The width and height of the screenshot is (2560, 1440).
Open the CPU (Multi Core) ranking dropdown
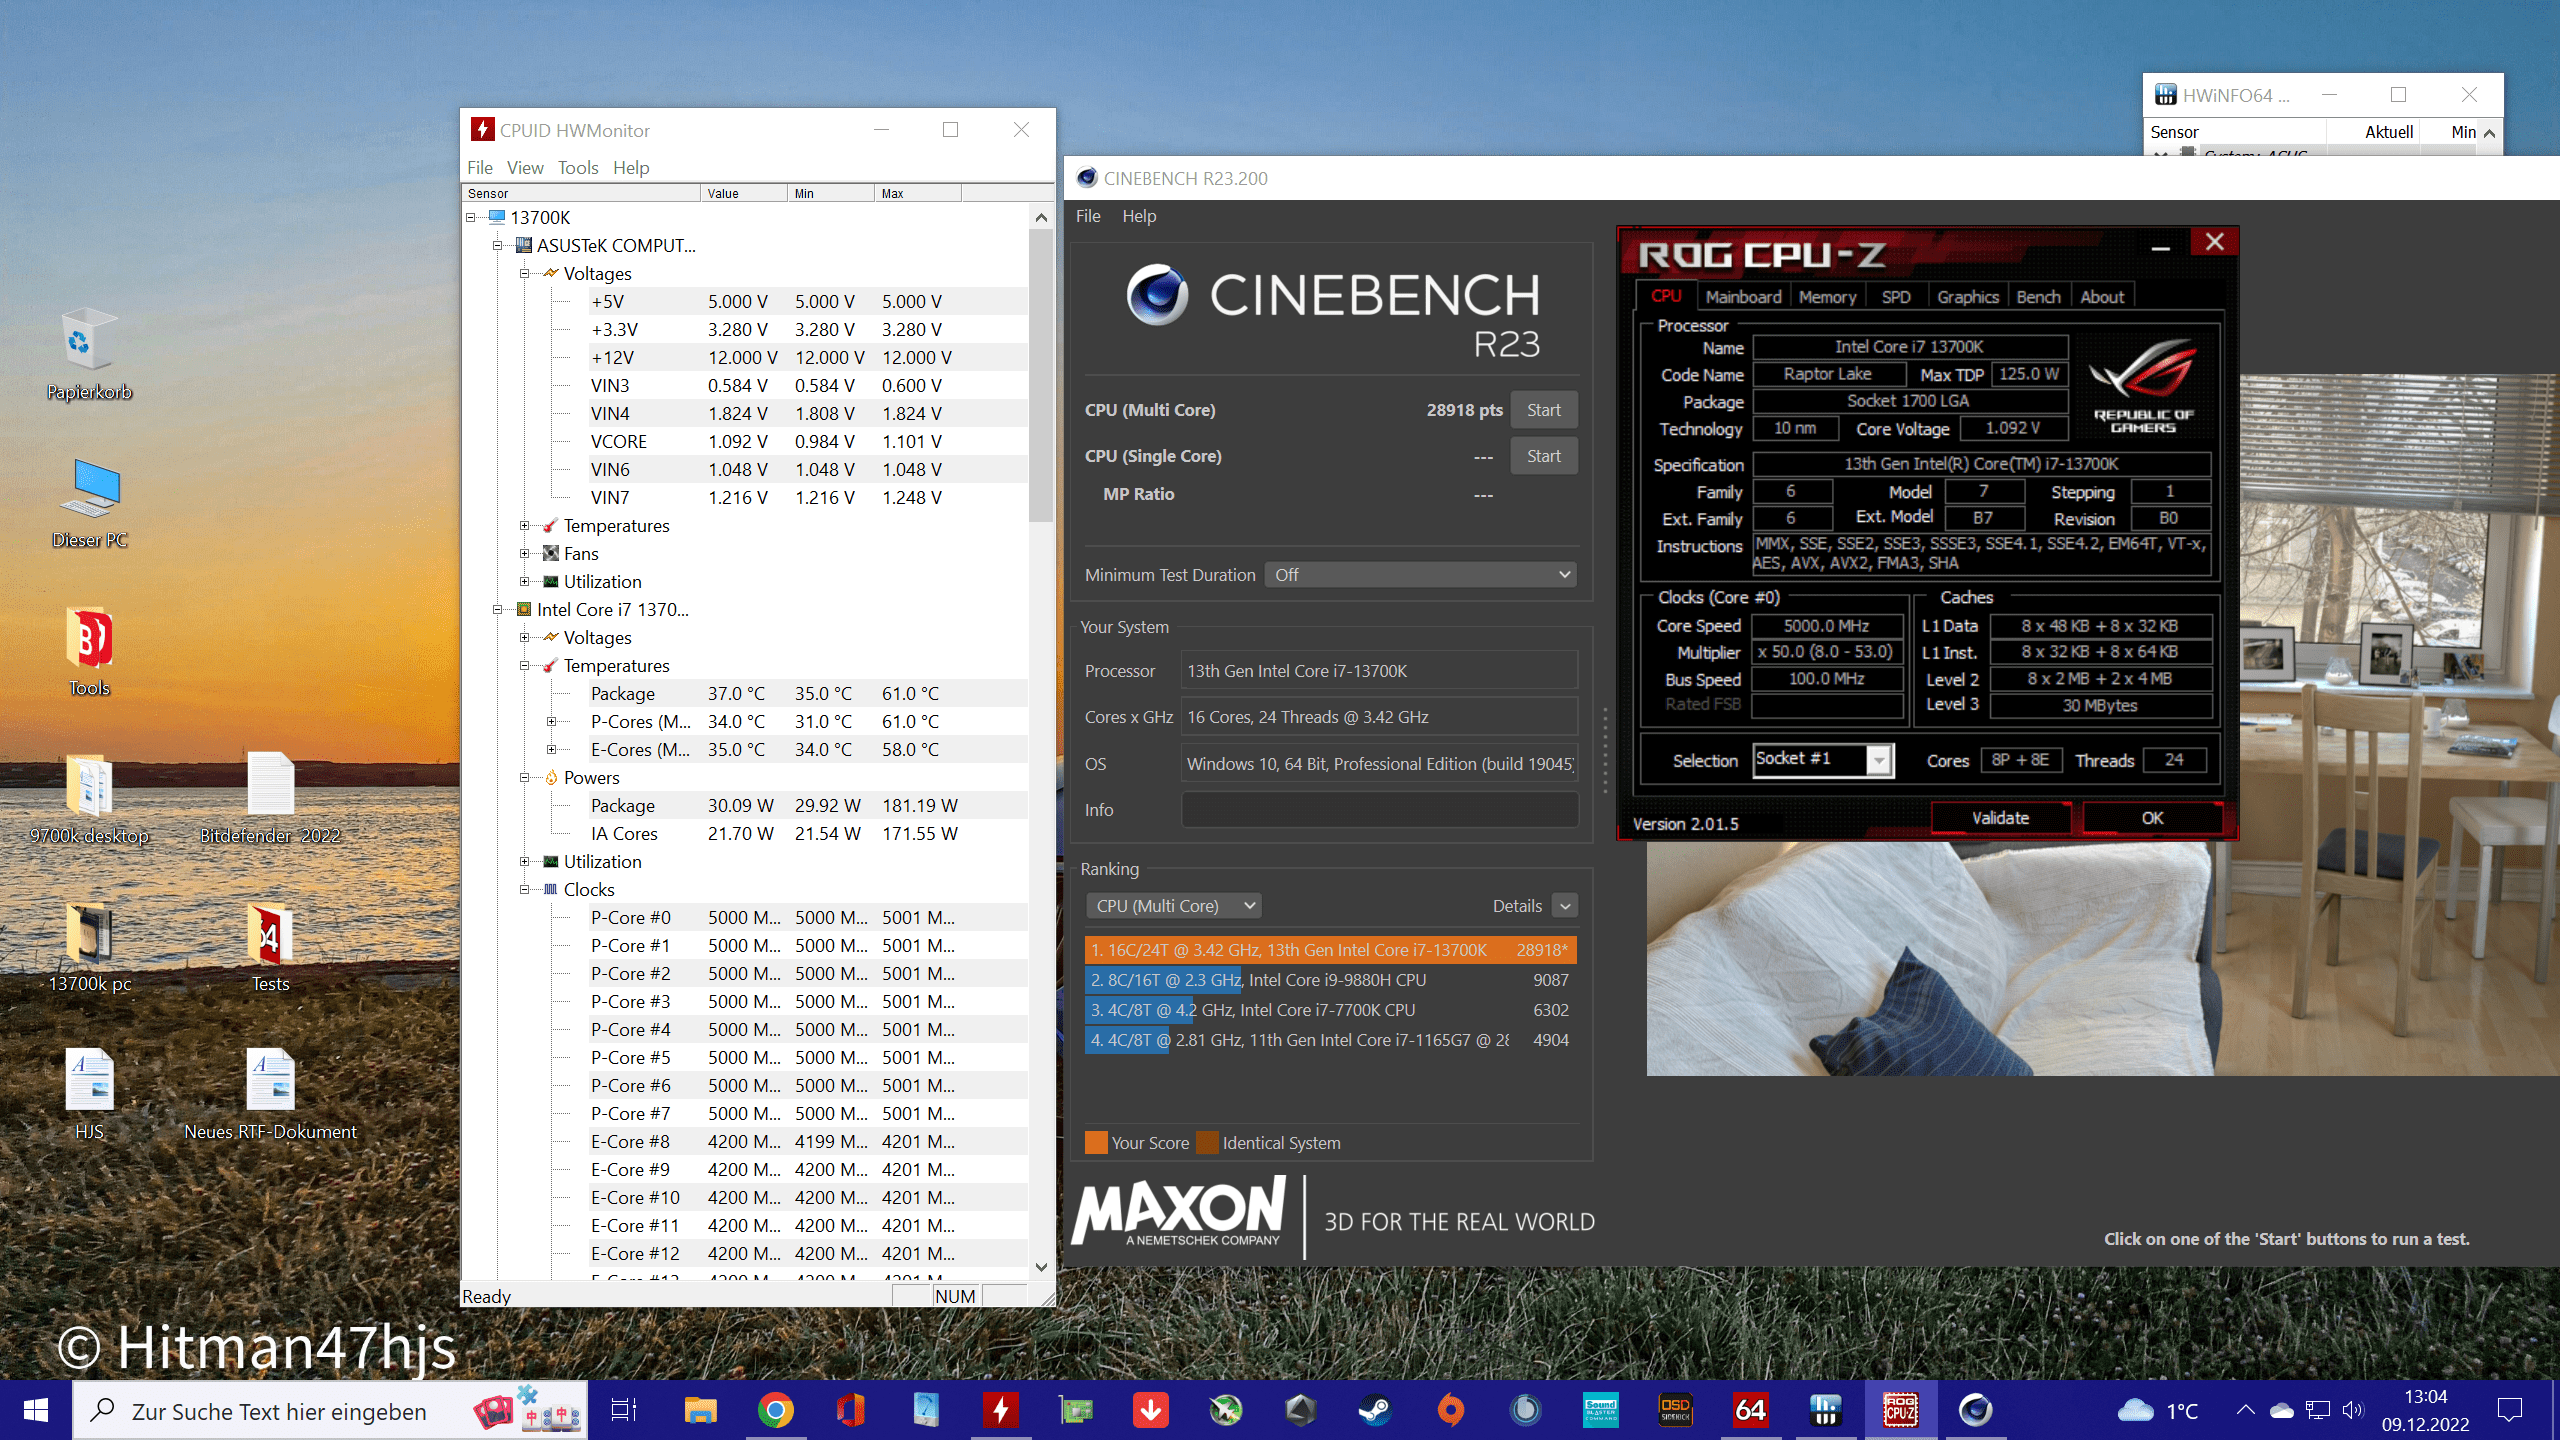click(1174, 905)
